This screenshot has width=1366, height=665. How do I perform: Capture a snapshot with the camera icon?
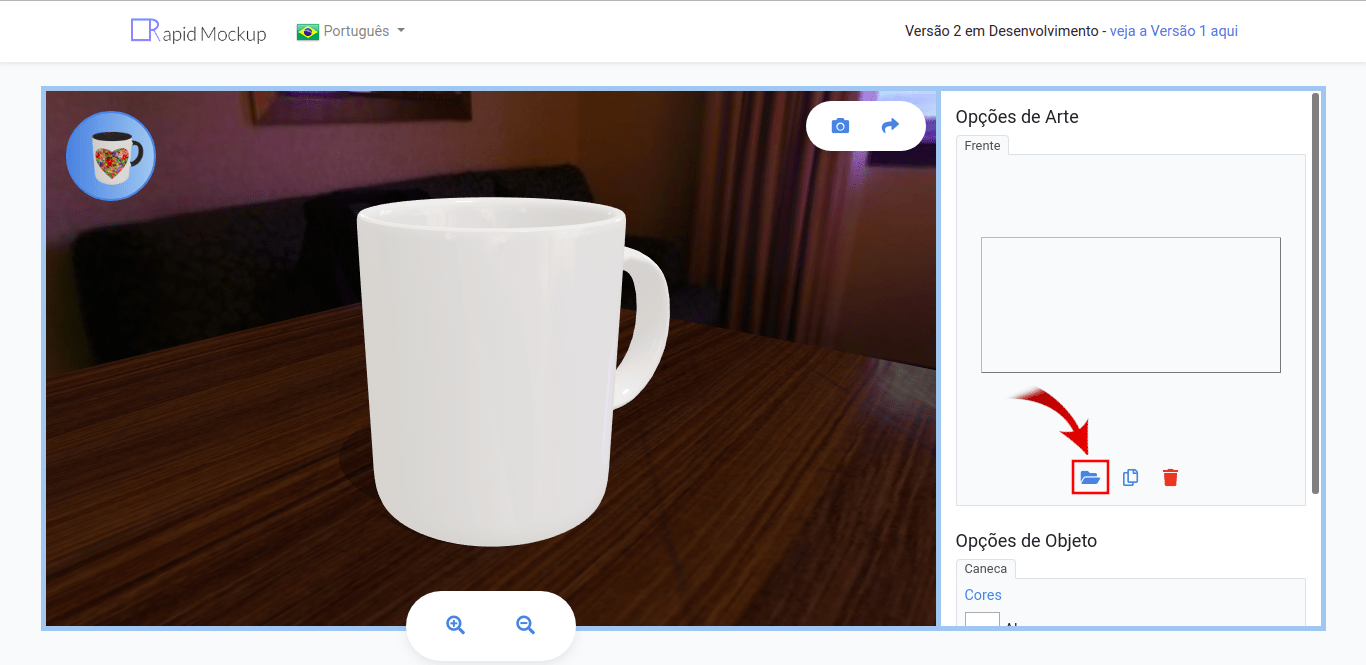839,125
